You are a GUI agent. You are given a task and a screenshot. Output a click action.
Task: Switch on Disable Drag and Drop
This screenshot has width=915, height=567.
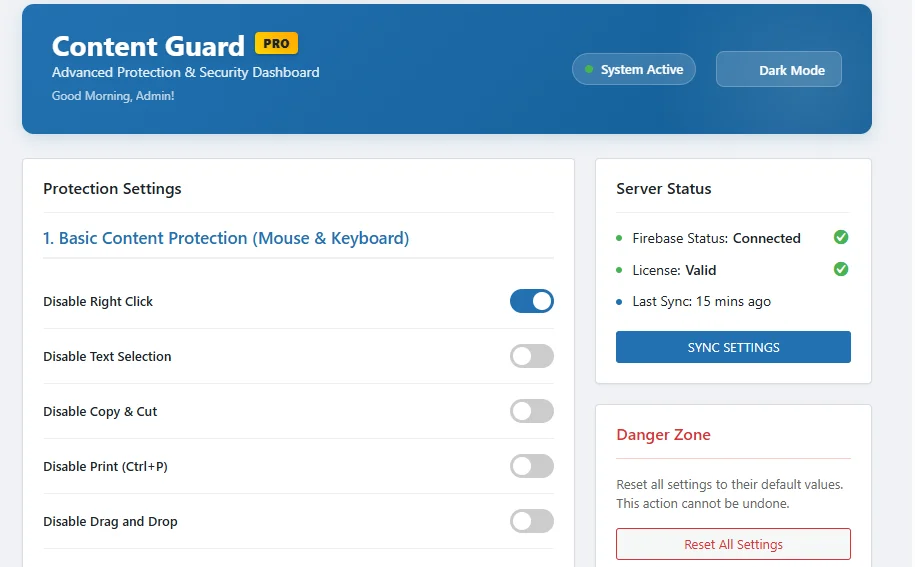532,521
